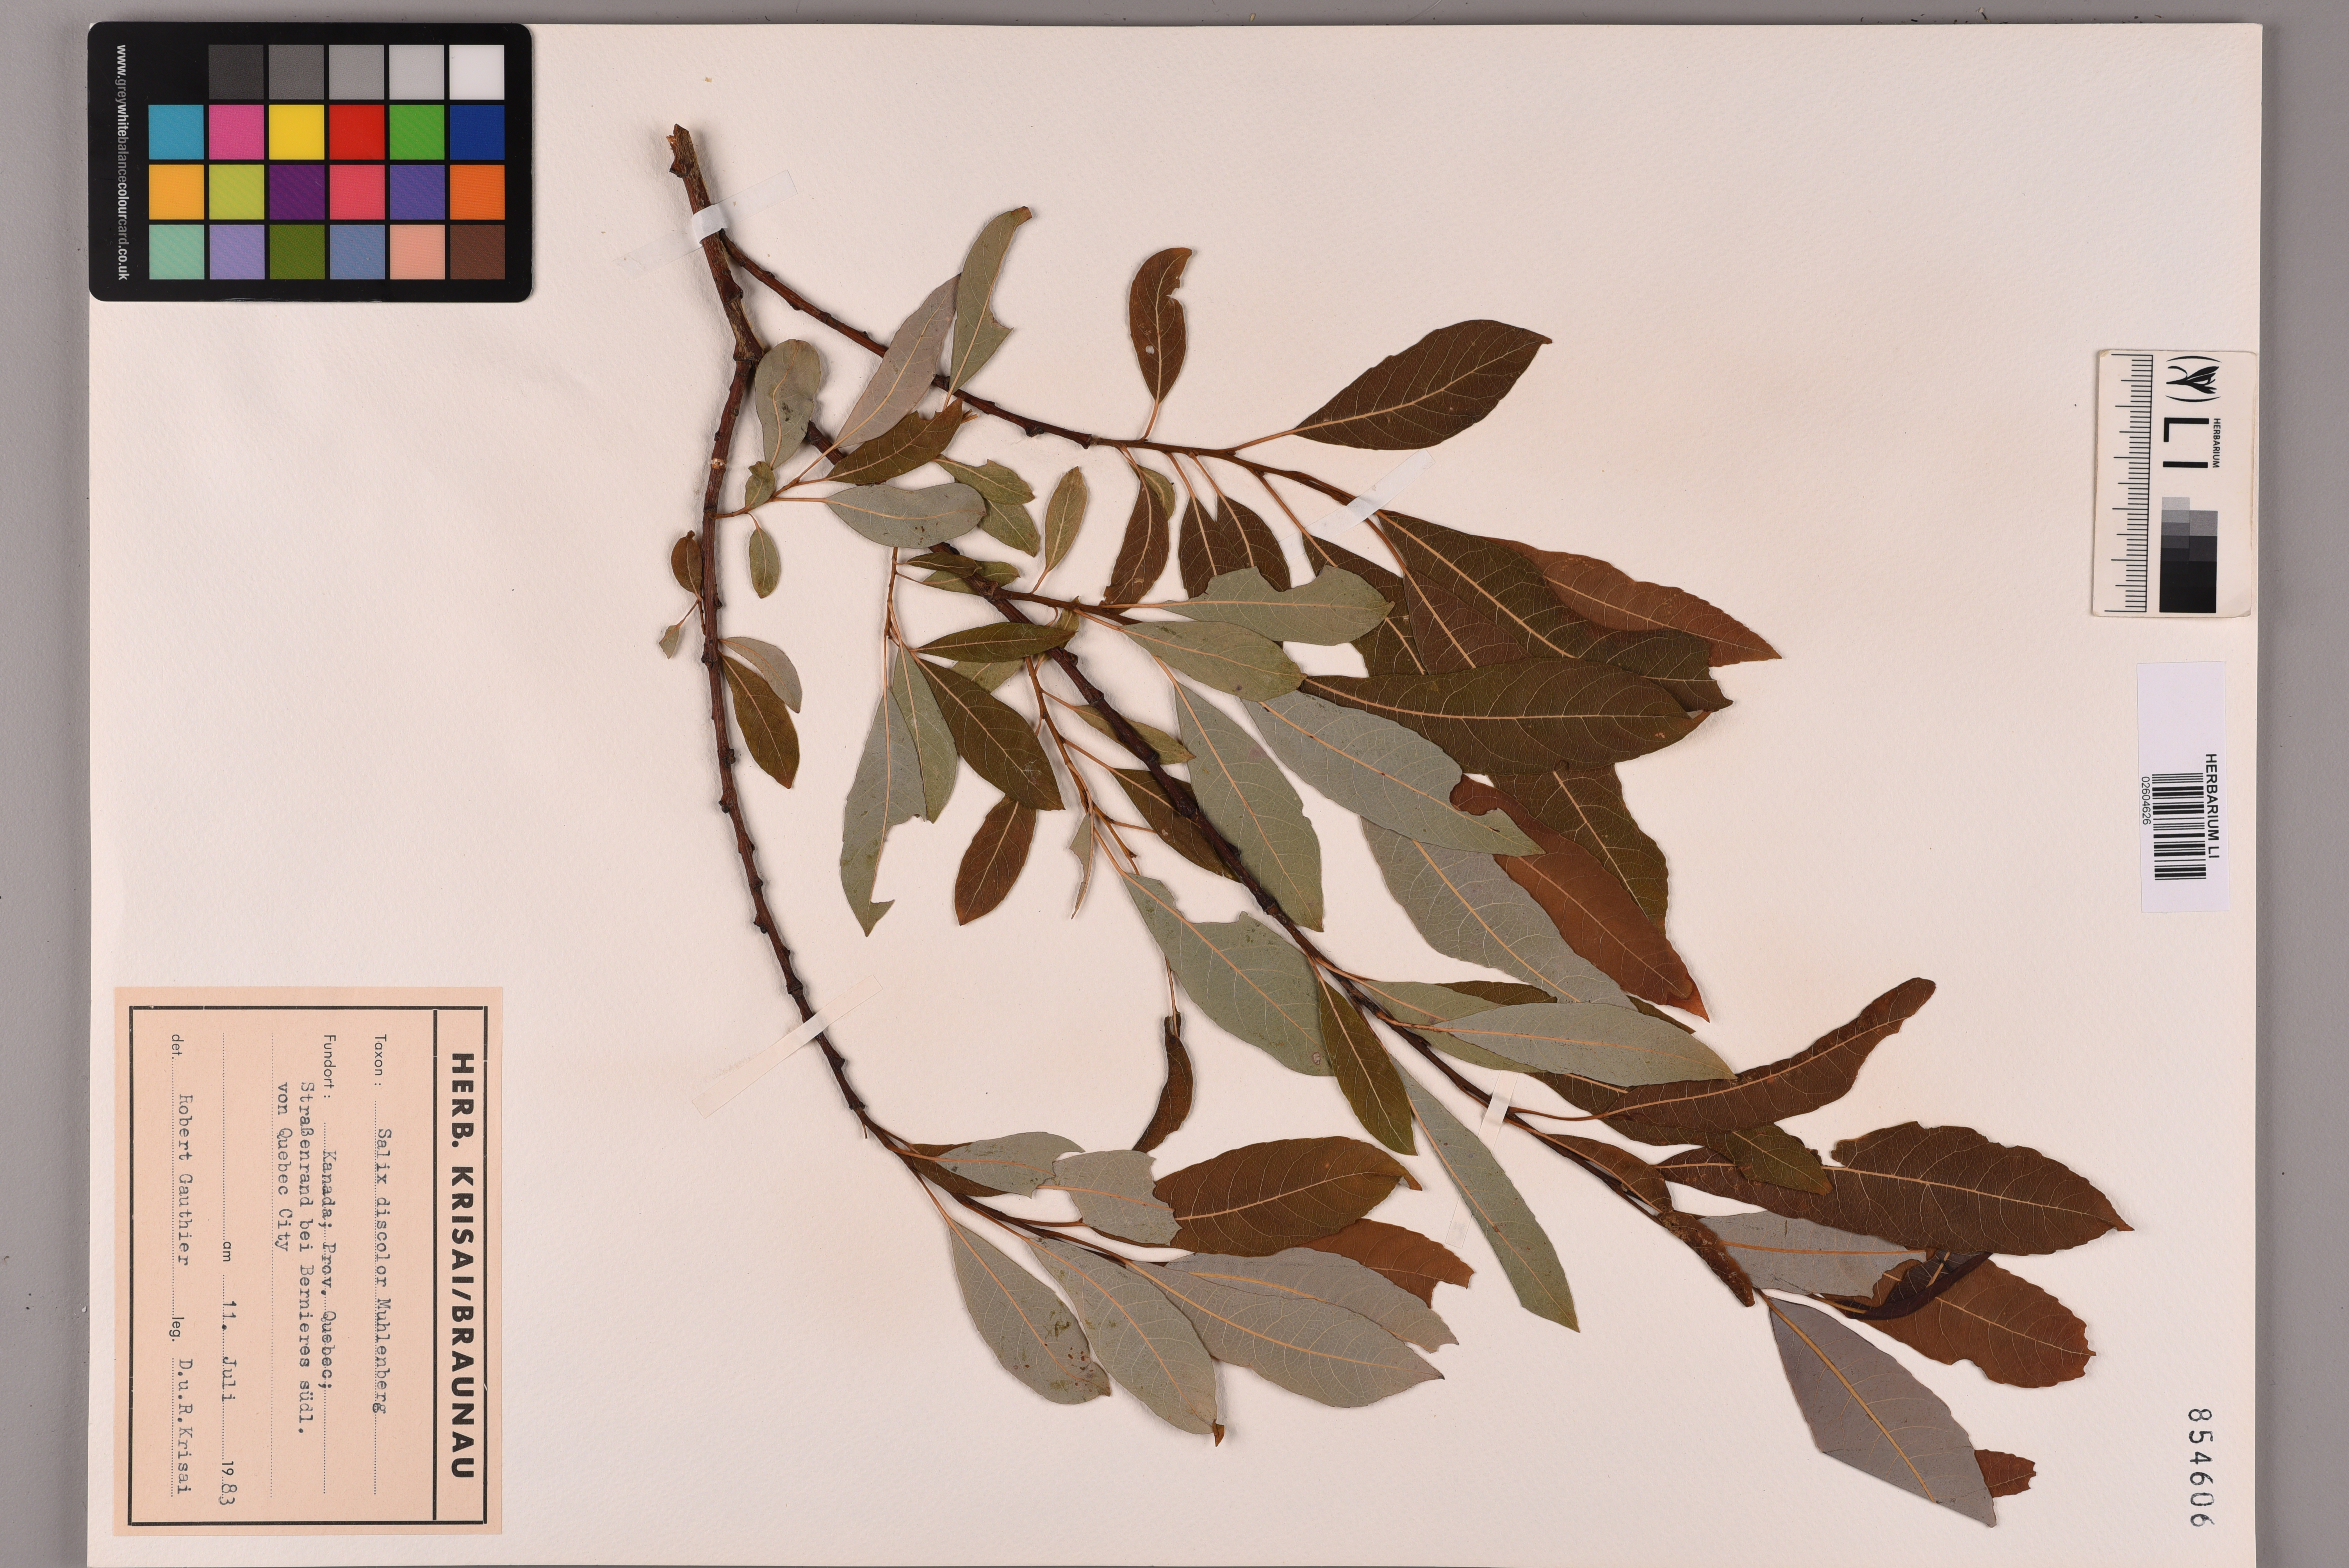Select the brown swatch on the colour card

477,251
